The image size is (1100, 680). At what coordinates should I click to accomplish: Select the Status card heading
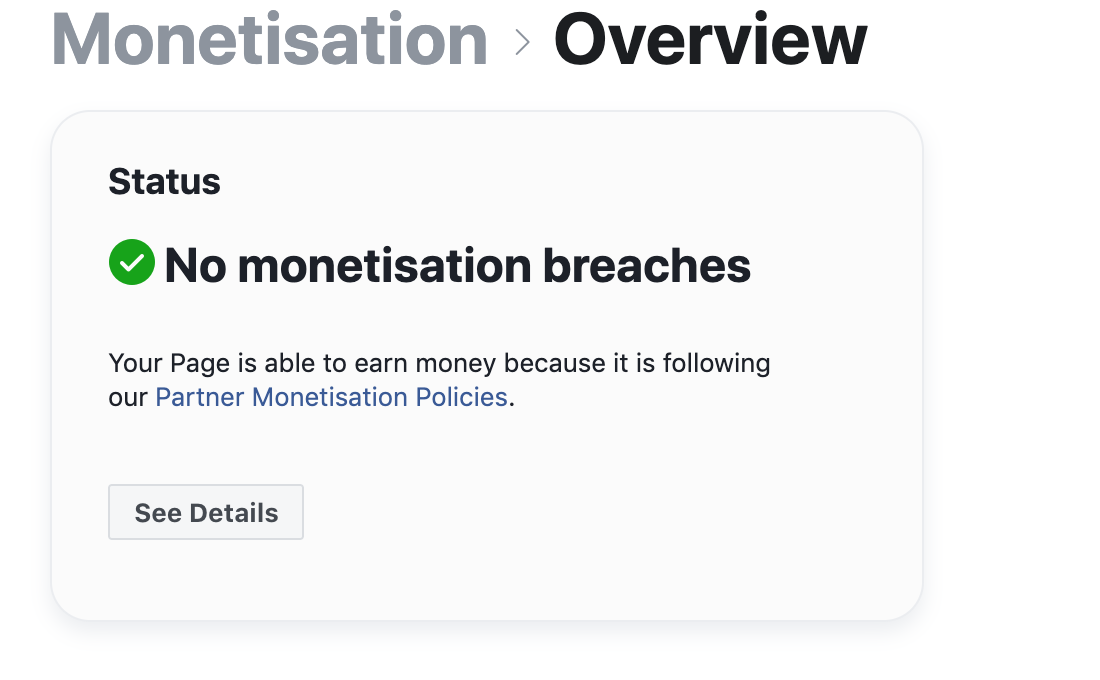165,182
